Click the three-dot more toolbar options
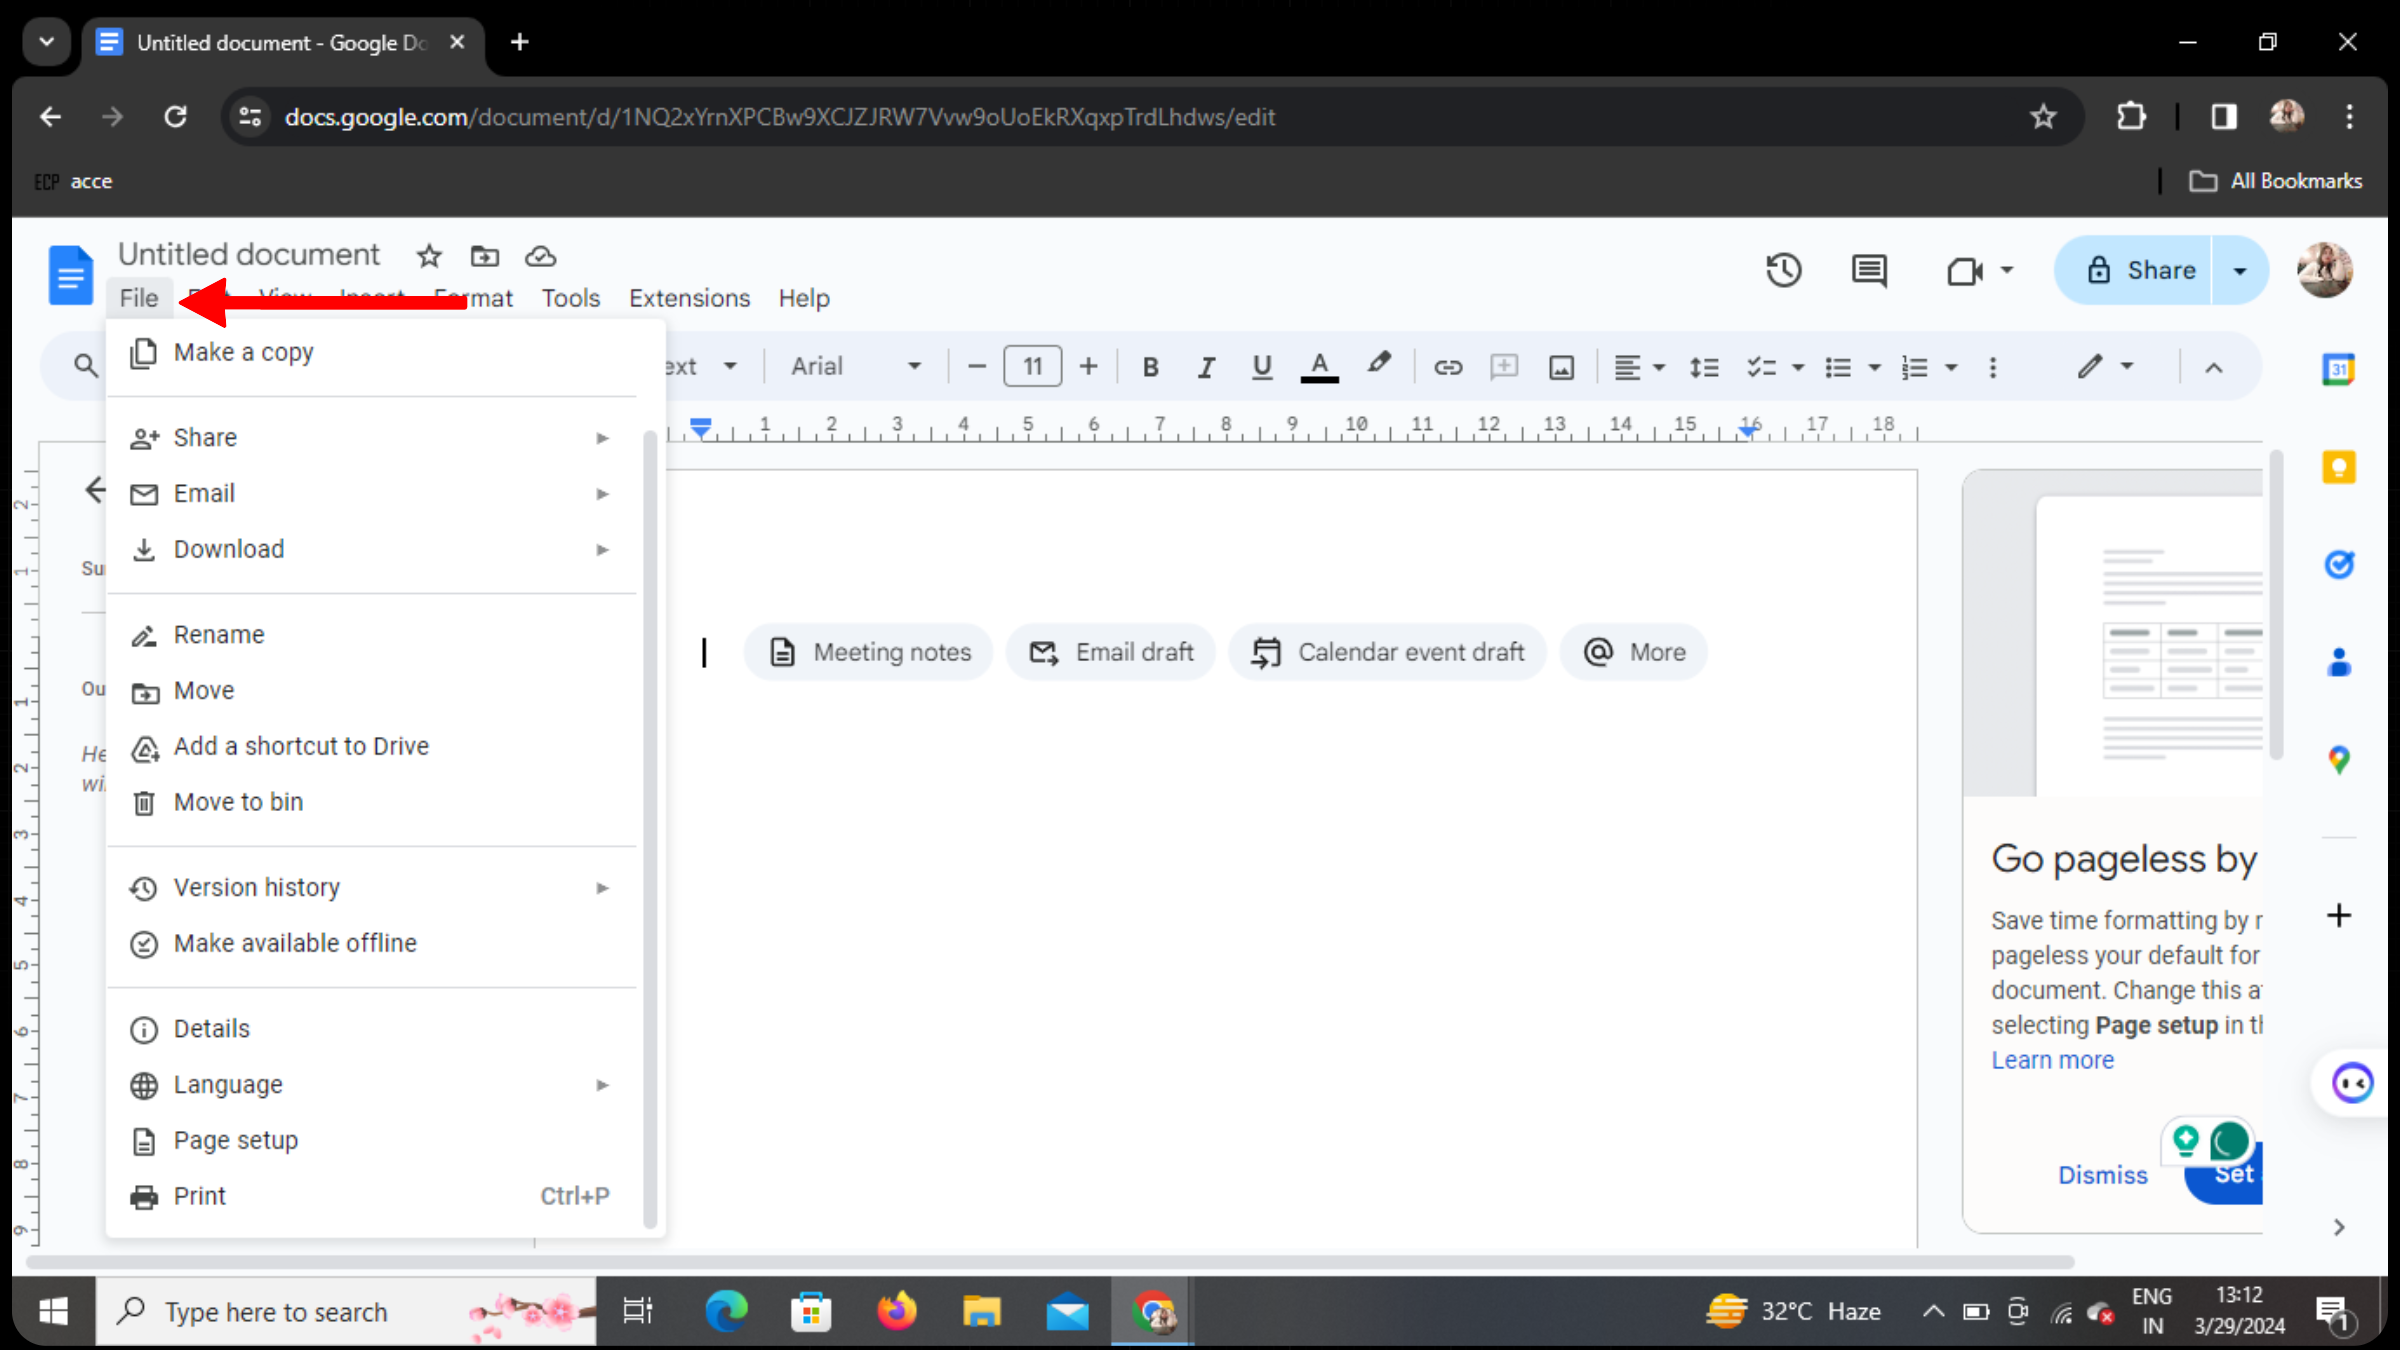The image size is (2400, 1350). click(x=1993, y=367)
